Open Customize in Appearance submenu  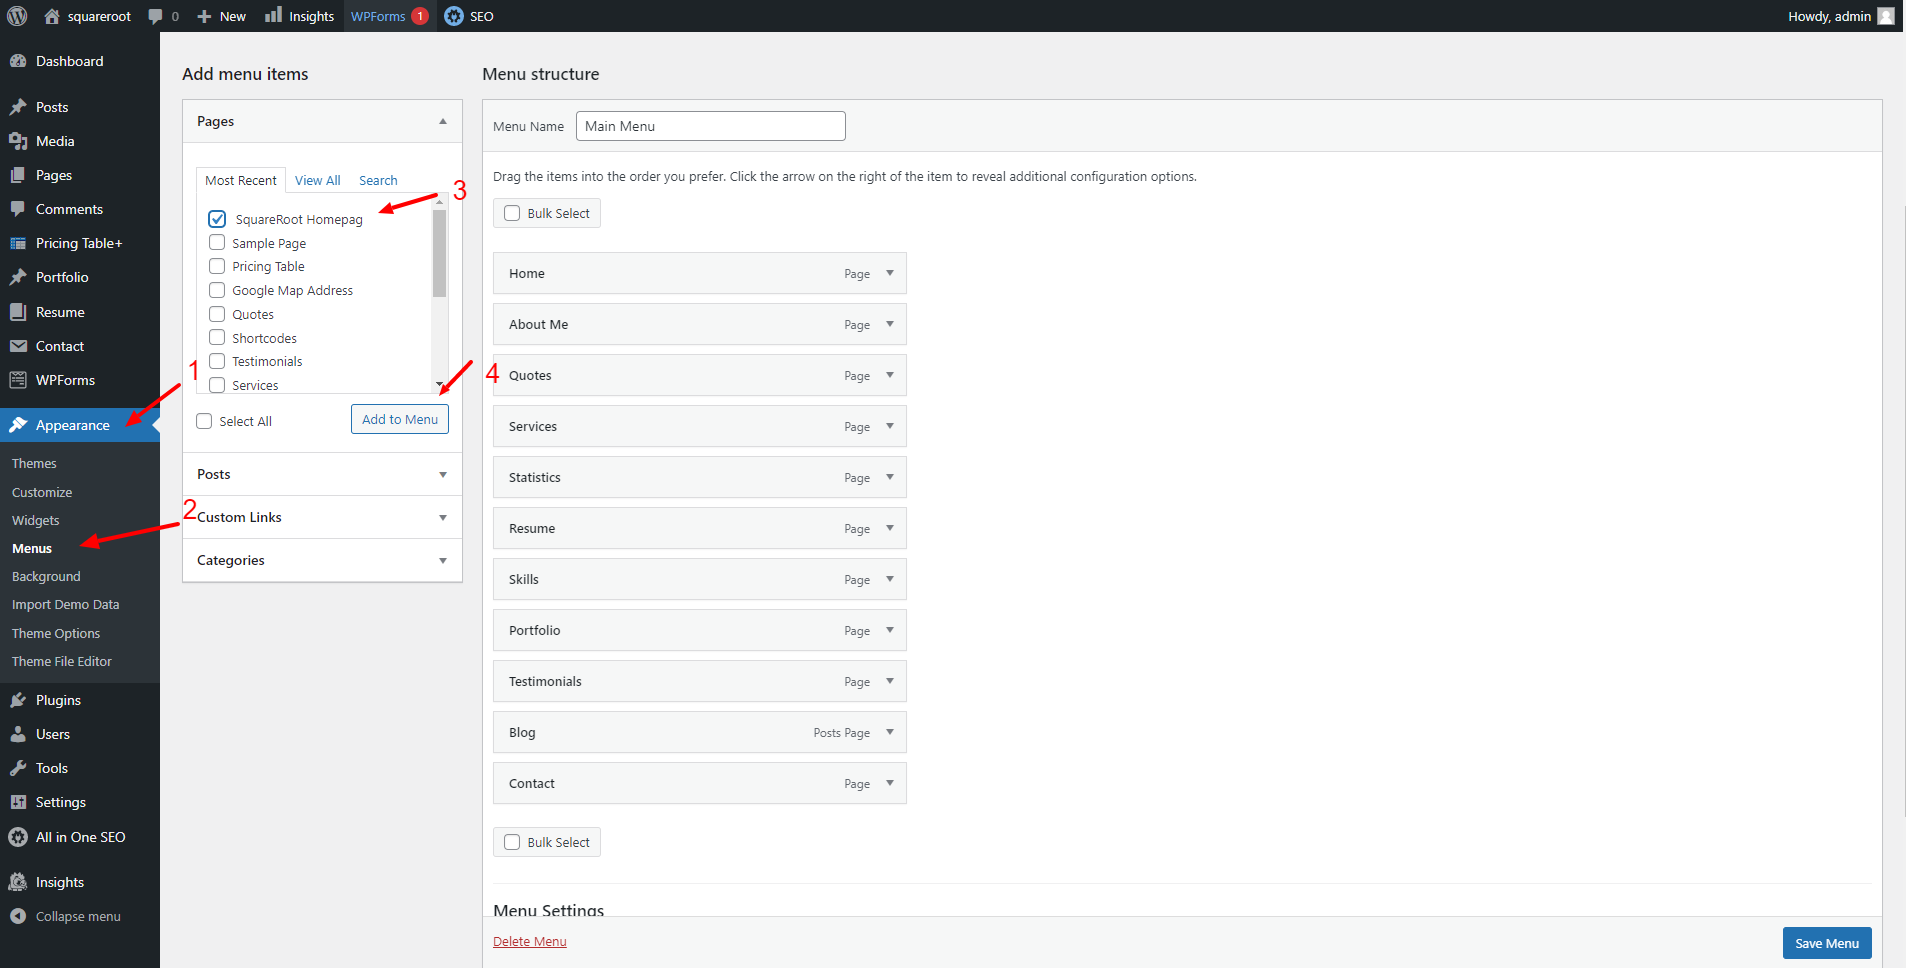(x=42, y=492)
